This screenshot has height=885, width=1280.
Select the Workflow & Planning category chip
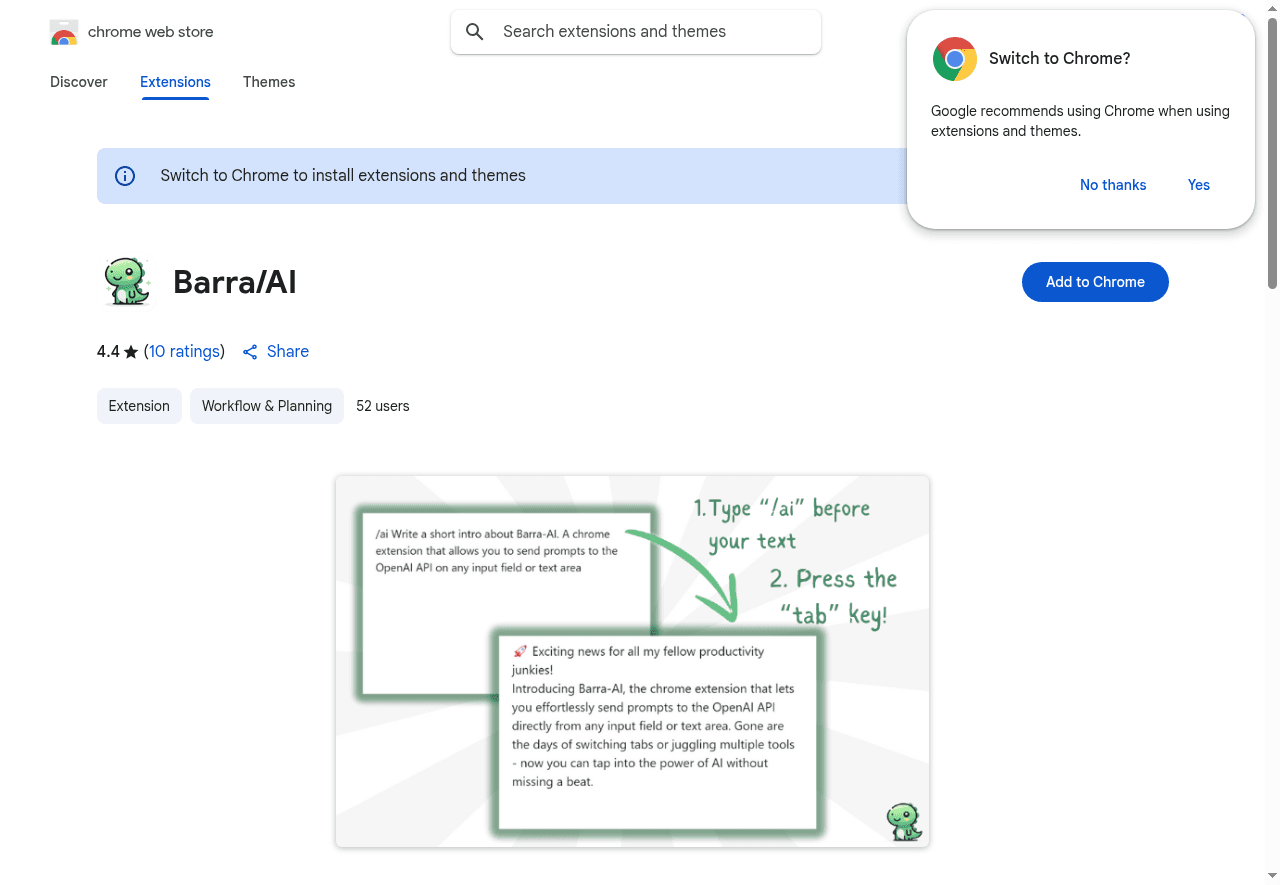267,406
